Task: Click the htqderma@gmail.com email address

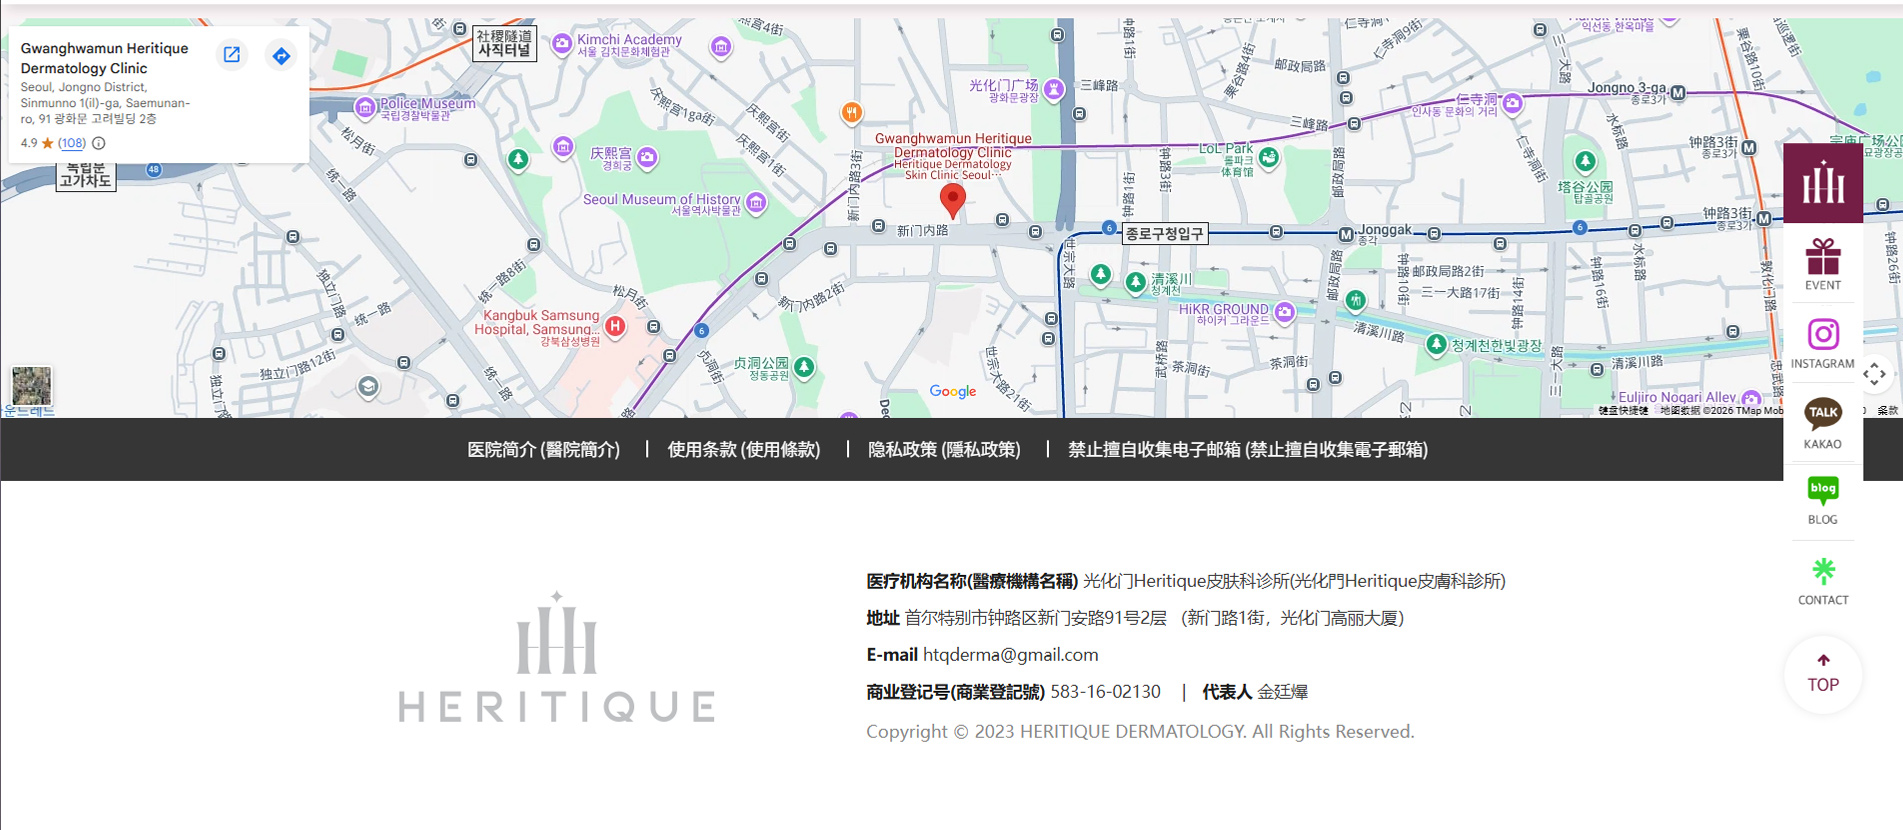Action: click(1010, 655)
